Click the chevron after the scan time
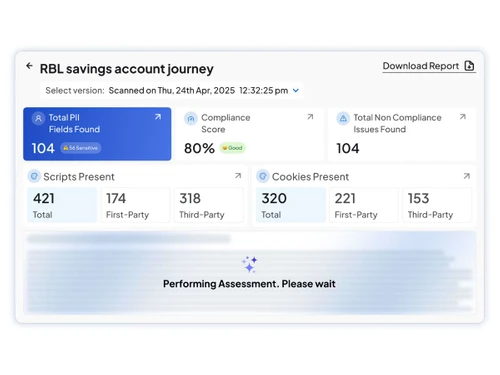The width and height of the screenshot is (500, 375). pyautogui.click(x=296, y=90)
